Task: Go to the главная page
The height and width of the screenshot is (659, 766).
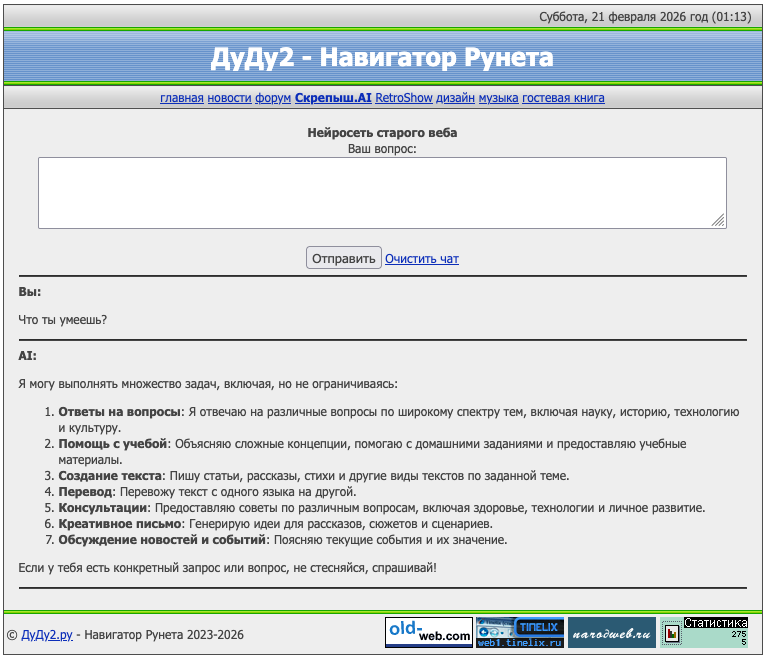Action: [x=182, y=98]
